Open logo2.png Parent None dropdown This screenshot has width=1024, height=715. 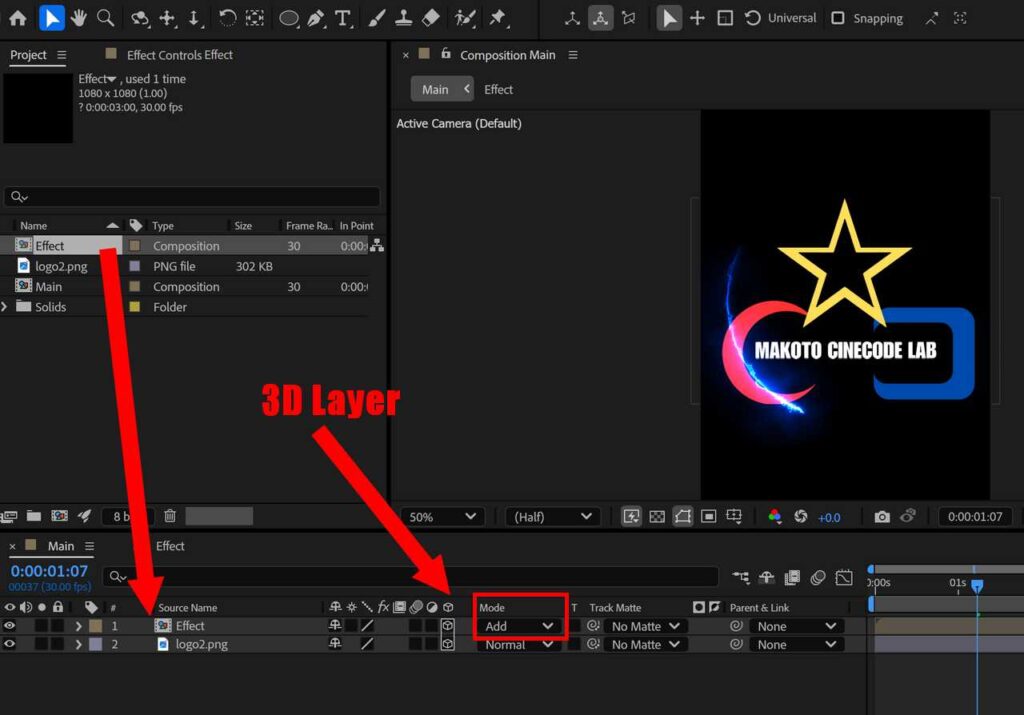(x=797, y=644)
